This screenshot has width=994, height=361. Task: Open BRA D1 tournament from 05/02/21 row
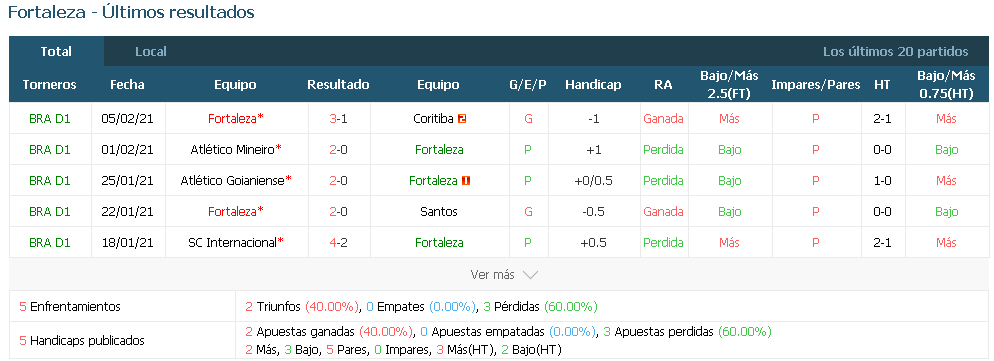[49, 119]
